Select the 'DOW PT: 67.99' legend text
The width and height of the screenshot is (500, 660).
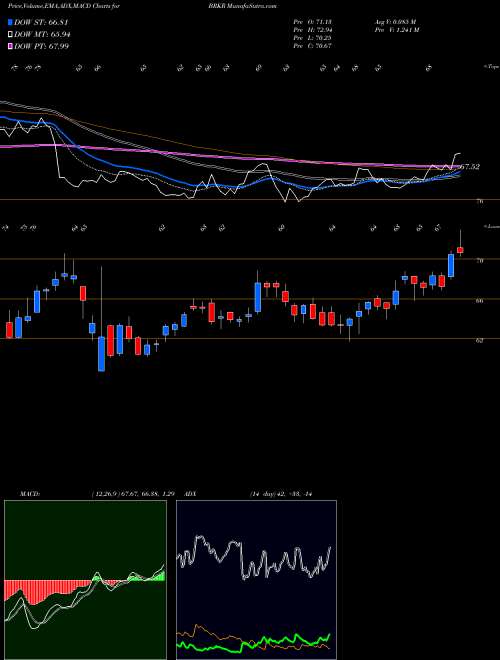click(x=41, y=46)
